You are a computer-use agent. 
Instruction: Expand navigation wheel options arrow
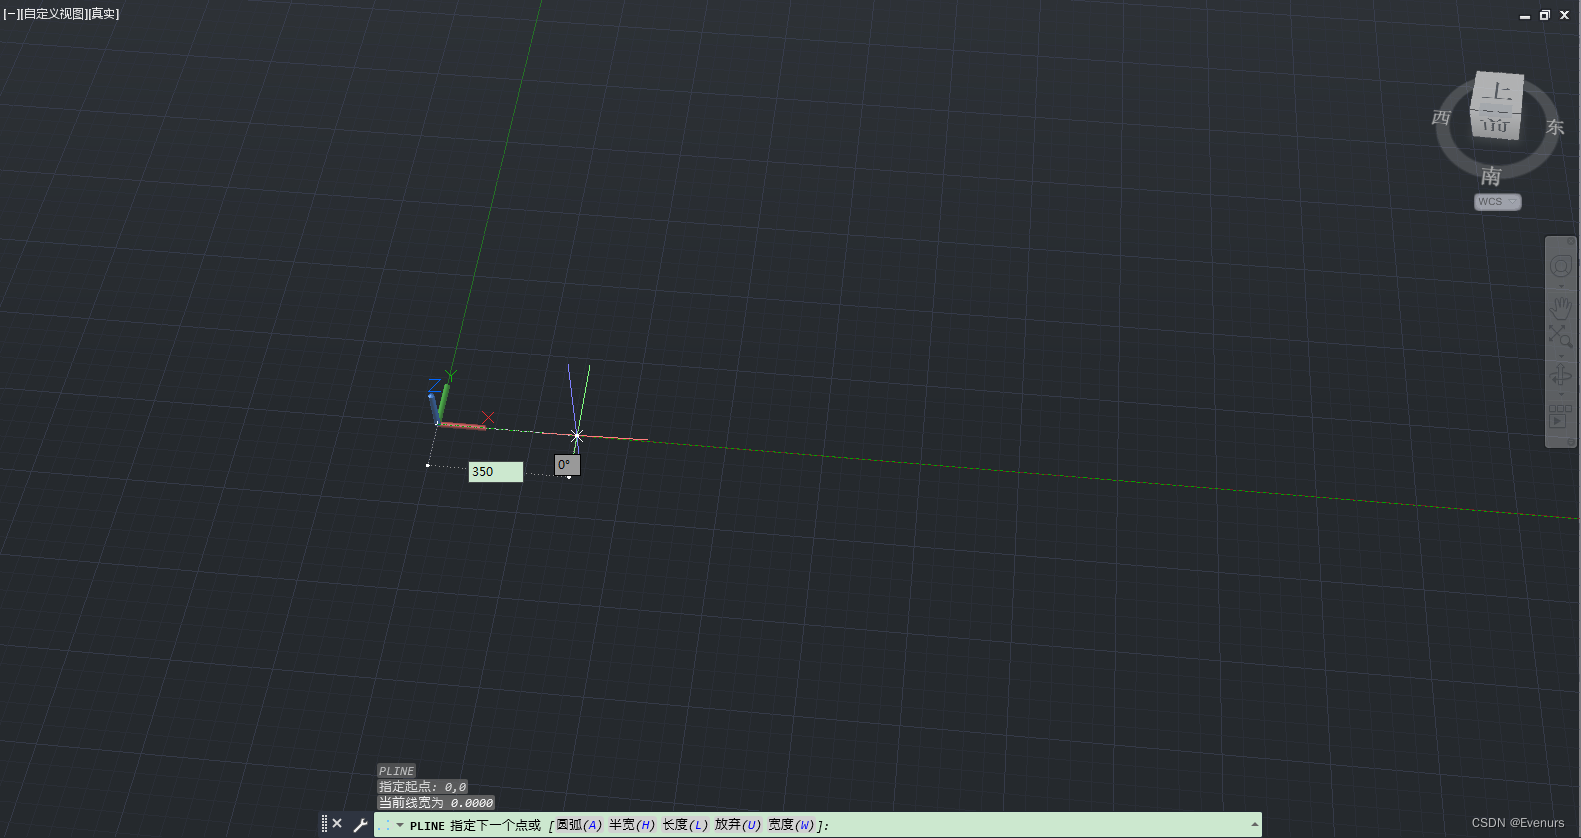coord(1561,285)
